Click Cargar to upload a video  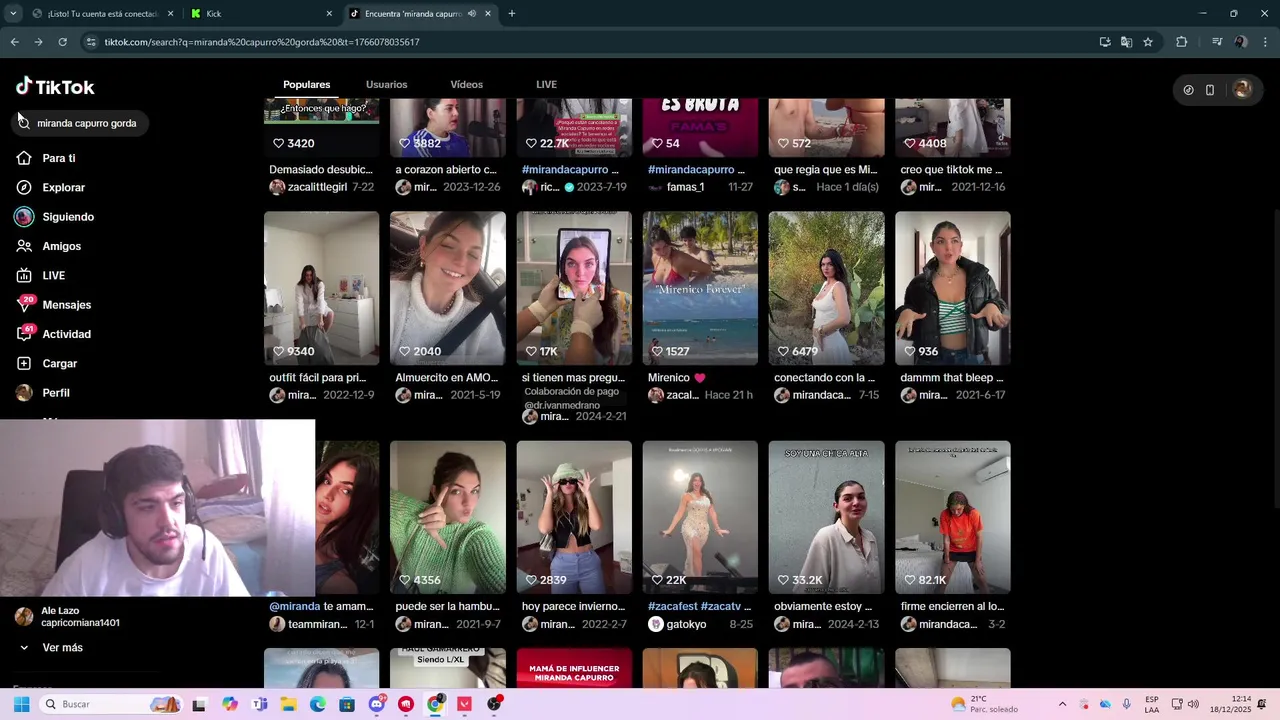point(47,363)
